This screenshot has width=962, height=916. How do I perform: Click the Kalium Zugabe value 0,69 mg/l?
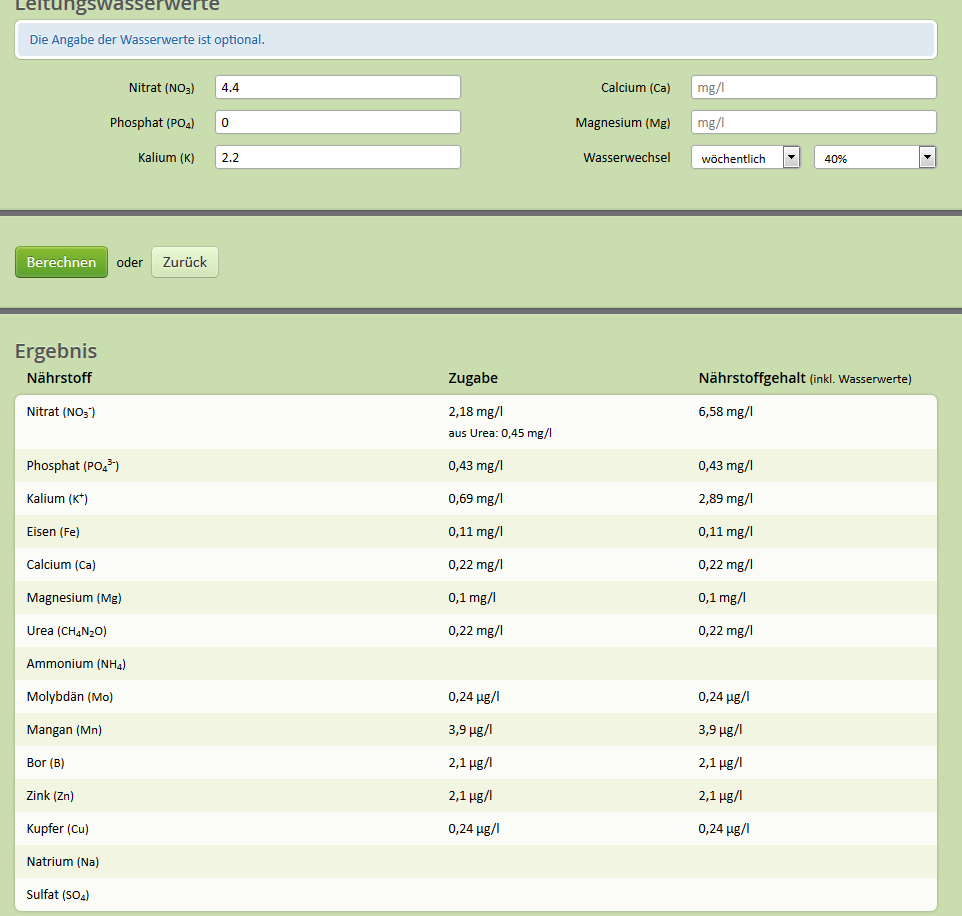(475, 499)
